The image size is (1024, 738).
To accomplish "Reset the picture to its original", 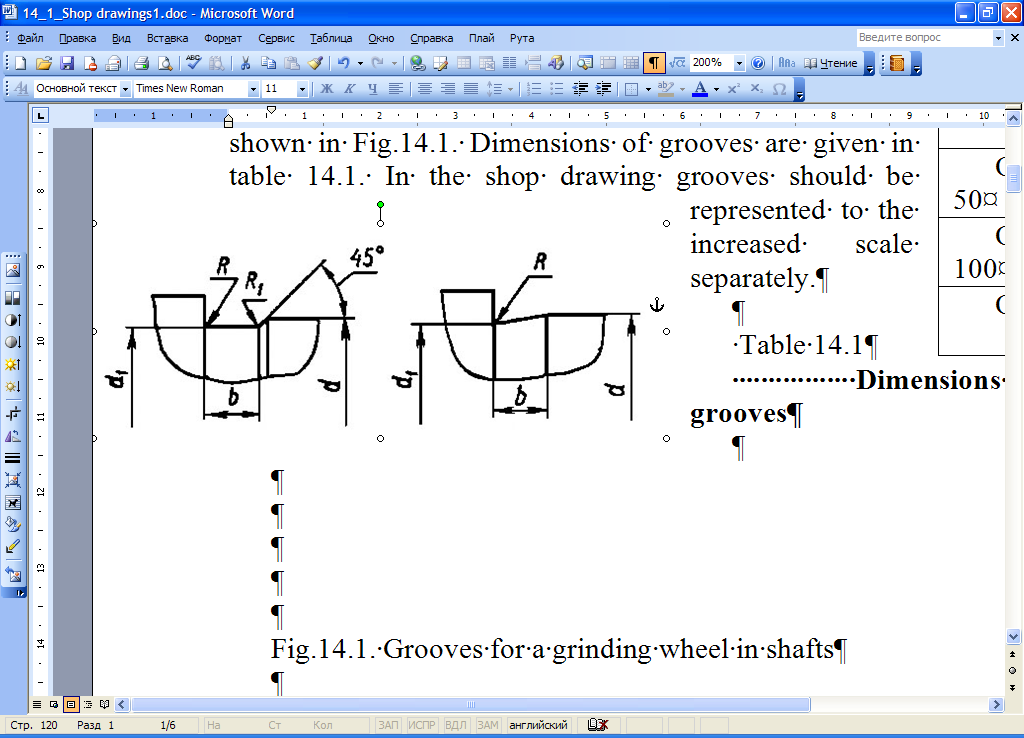I will pyautogui.click(x=12, y=575).
